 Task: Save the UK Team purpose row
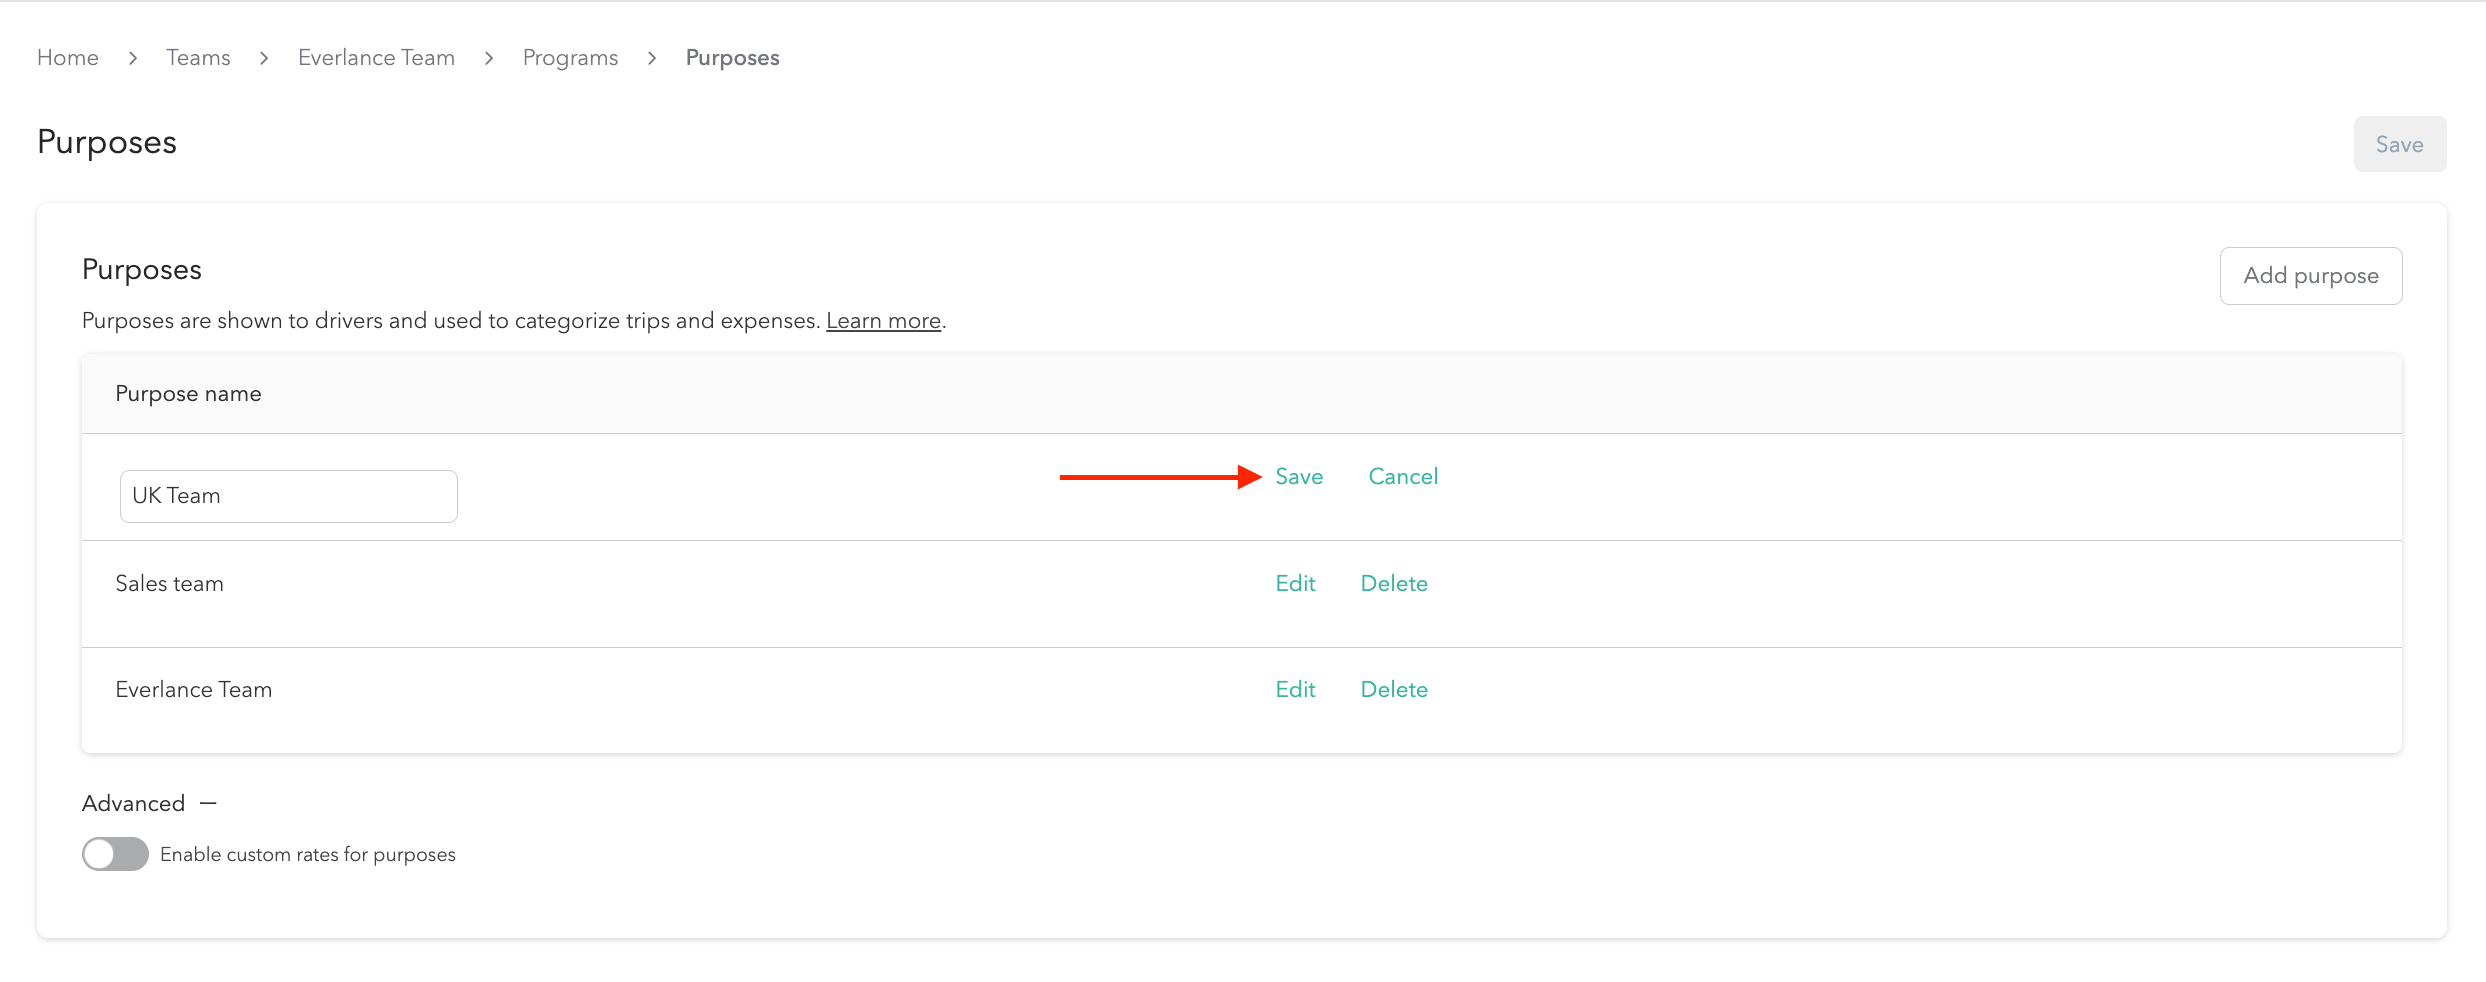[1299, 477]
